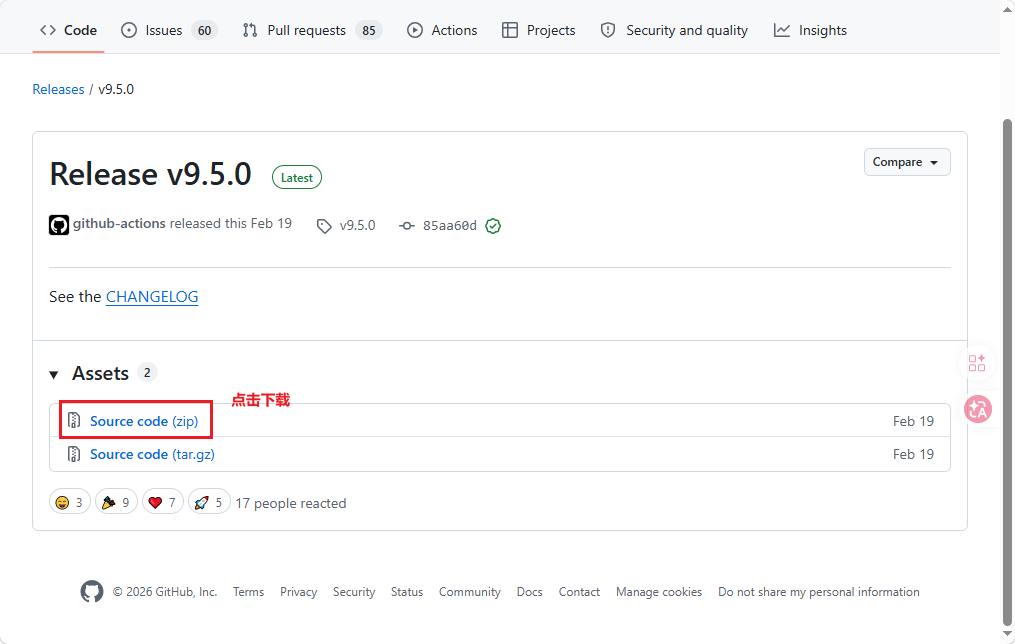React with the party popper emoji

116,502
